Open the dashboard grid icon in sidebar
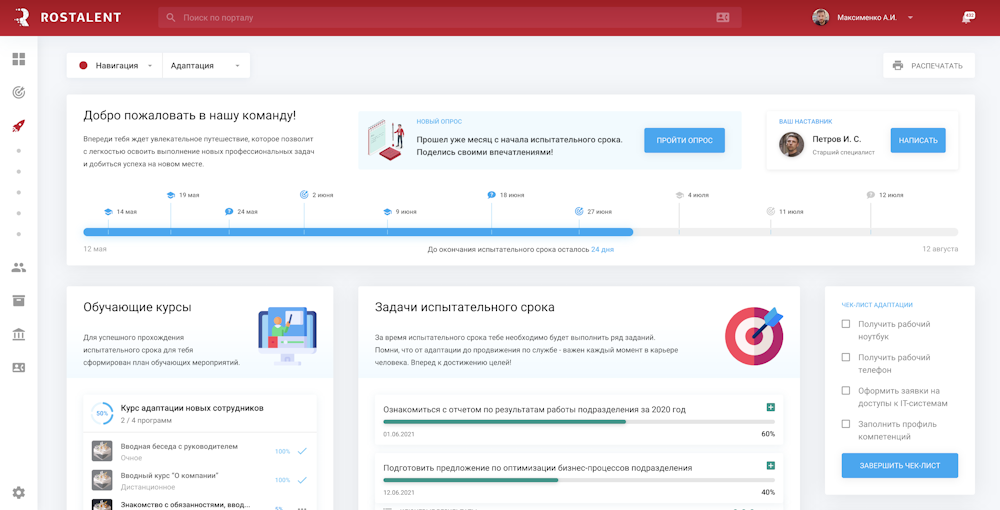The image size is (1000, 510). (x=18, y=59)
